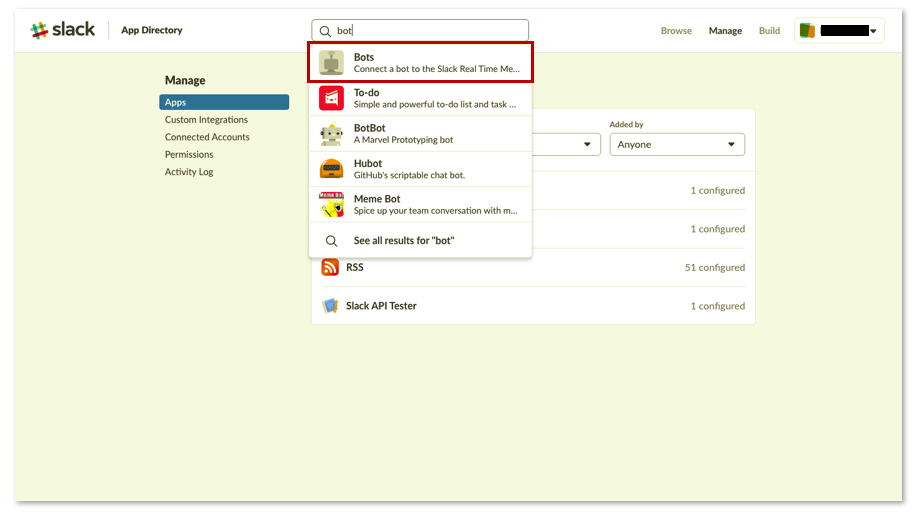This screenshot has width=913, height=513.
Task: Click the team avatar icon in header
Action: coord(807,30)
